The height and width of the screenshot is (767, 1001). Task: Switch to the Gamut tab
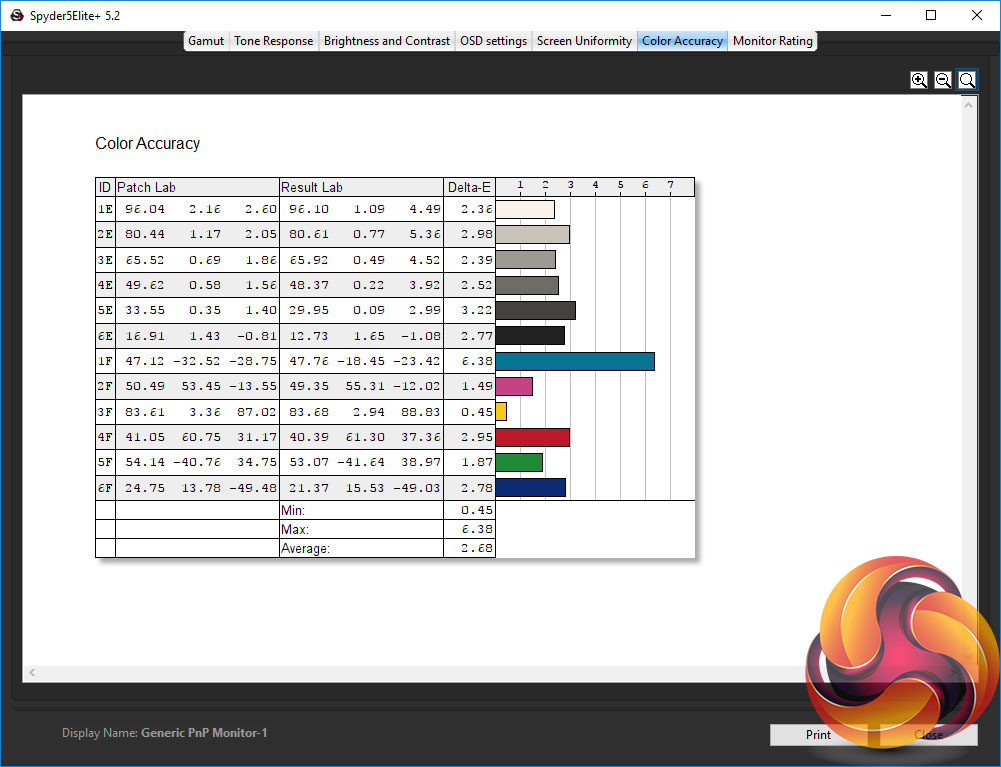(x=206, y=41)
